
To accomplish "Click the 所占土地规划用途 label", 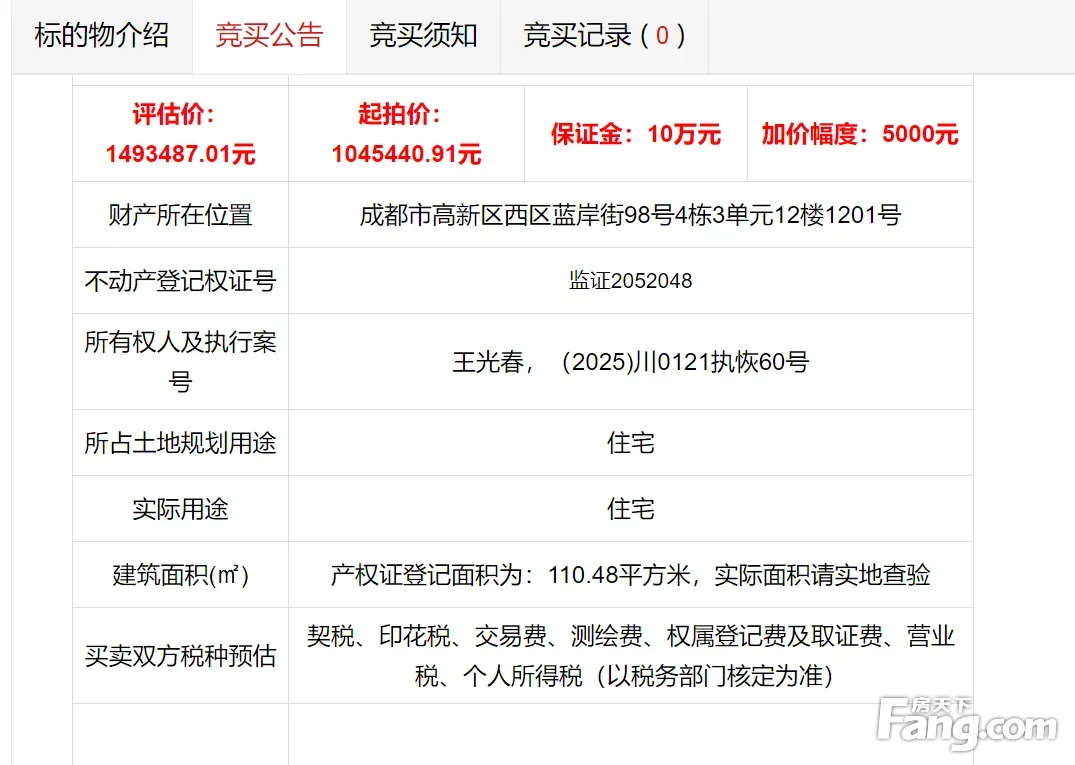I will pos(180,443).
